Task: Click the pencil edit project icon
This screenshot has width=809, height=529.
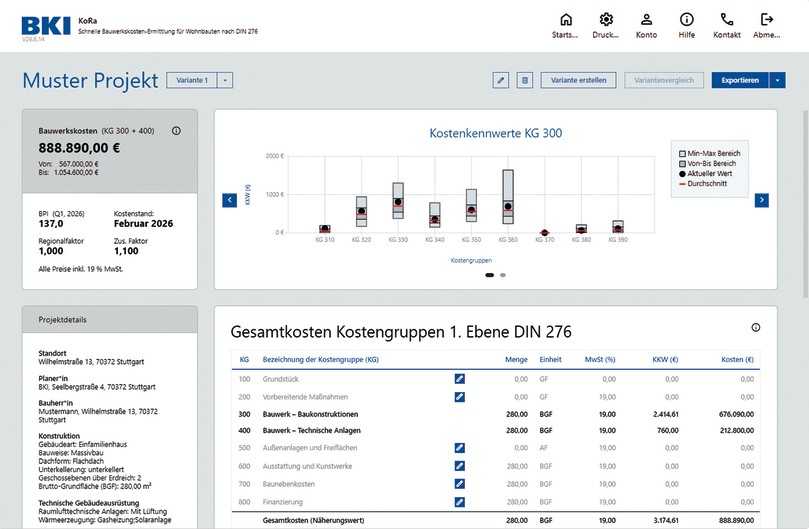Action: (x=500, y=81)
